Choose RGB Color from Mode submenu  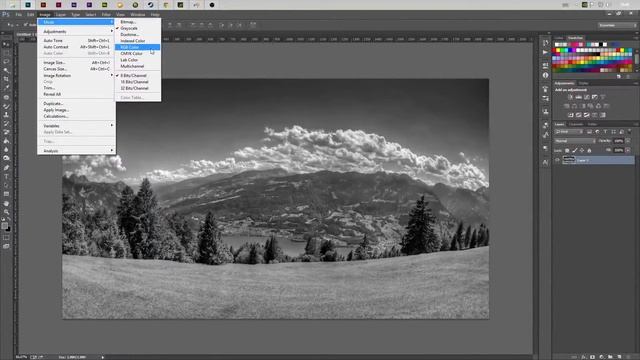(x=138, y=47)
